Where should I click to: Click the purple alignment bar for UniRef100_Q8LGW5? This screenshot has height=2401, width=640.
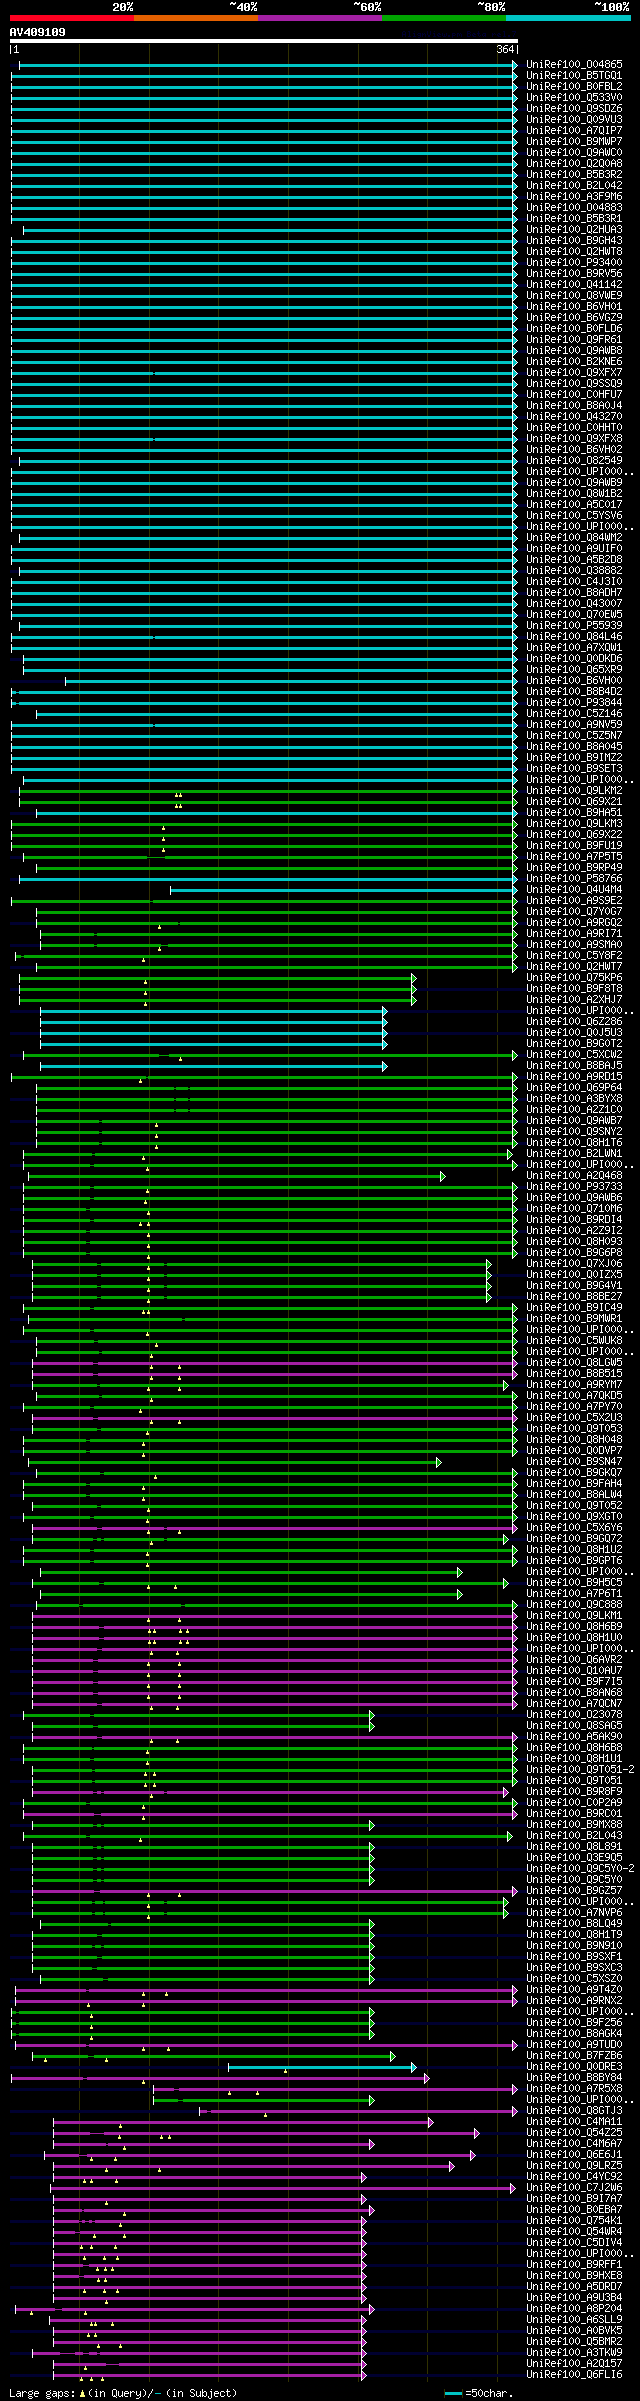point(274,1363)
